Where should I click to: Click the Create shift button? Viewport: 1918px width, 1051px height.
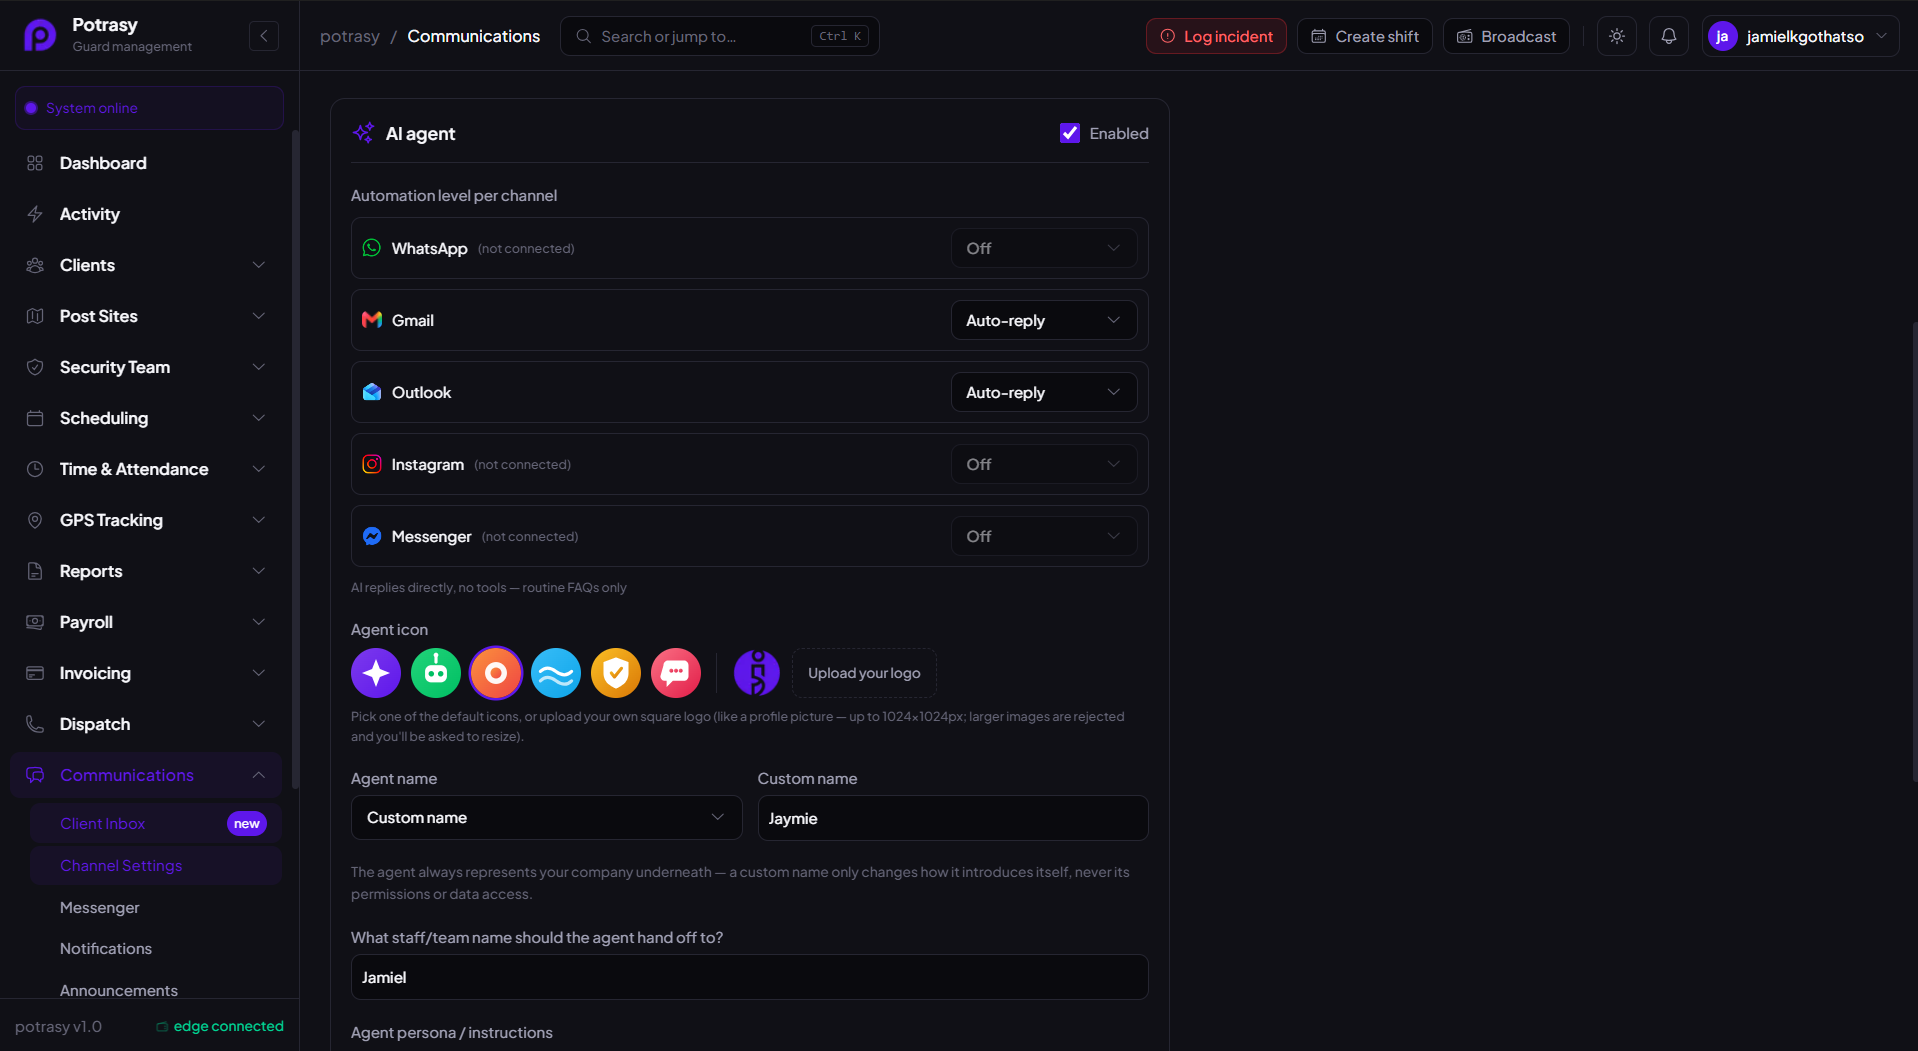coord(1365,36)
